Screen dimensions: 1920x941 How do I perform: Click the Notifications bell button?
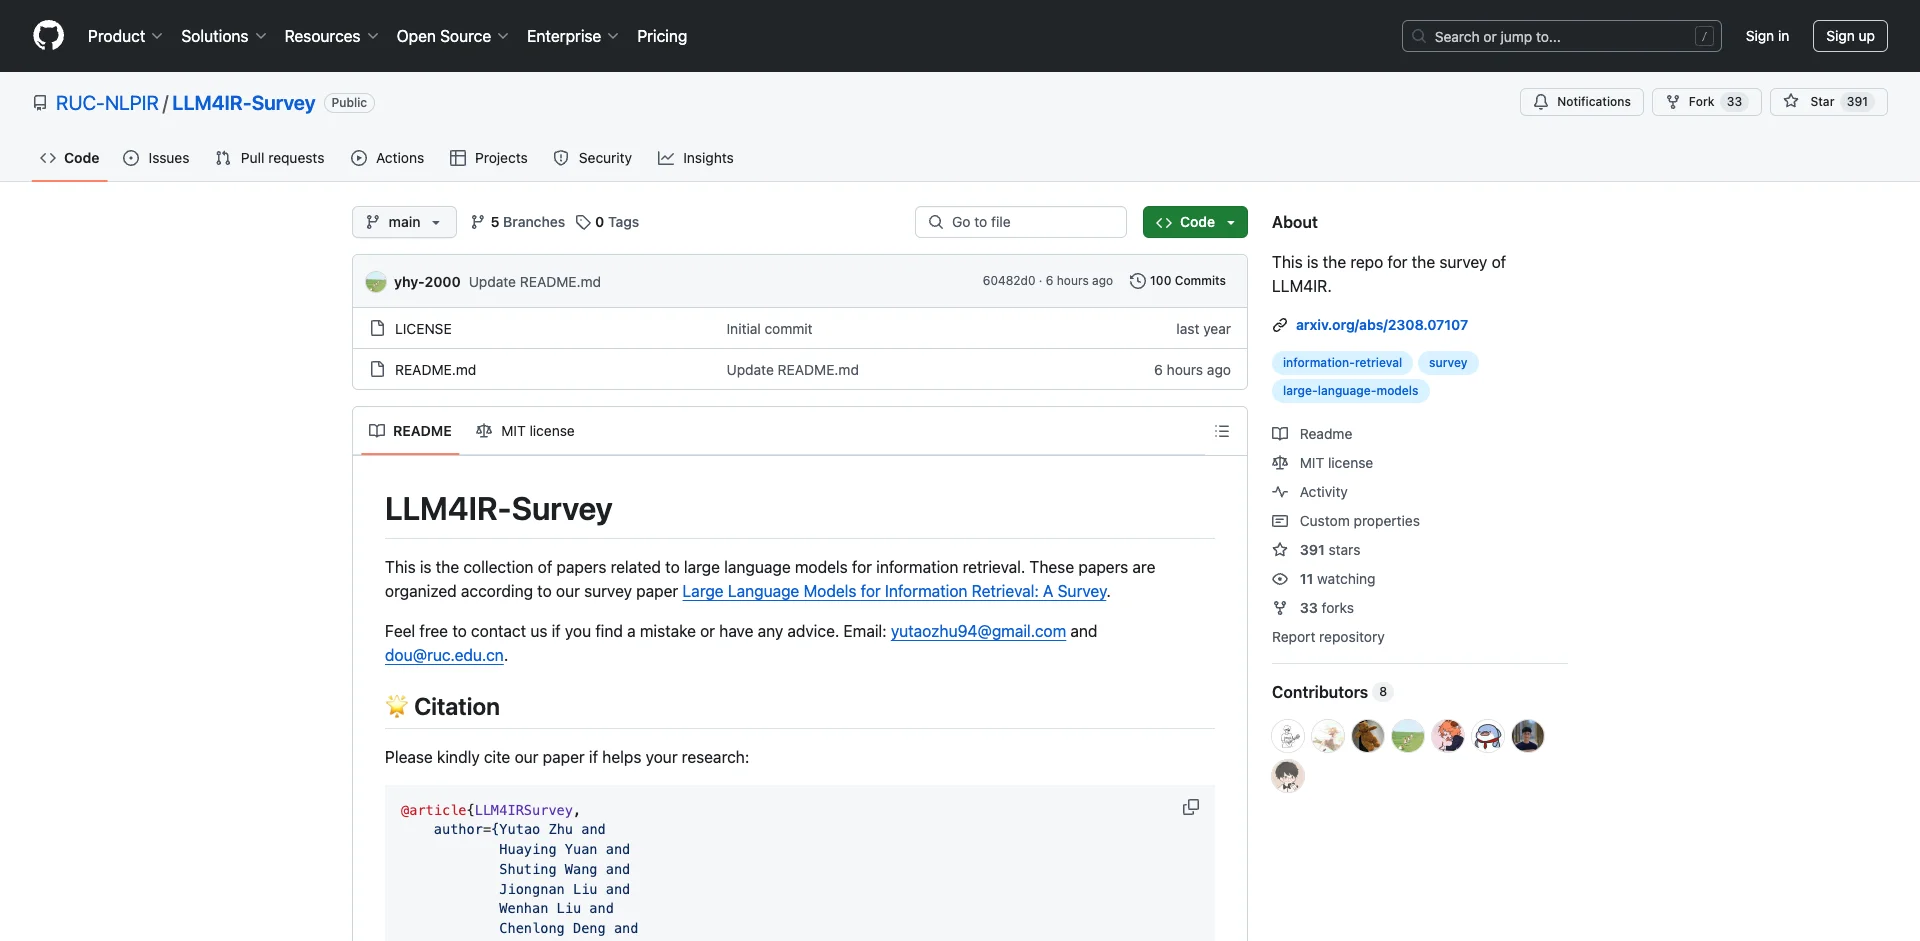(1581, 102)
